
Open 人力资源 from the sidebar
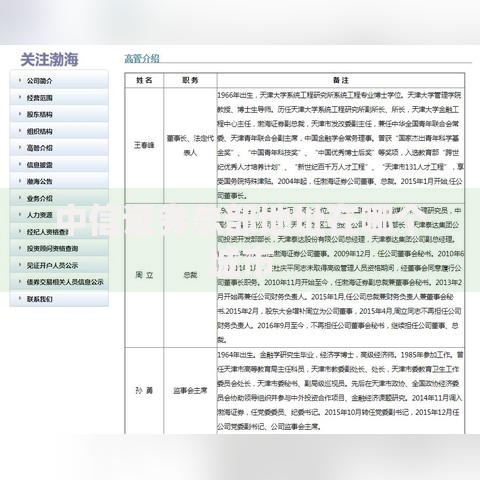pos(59,215)
